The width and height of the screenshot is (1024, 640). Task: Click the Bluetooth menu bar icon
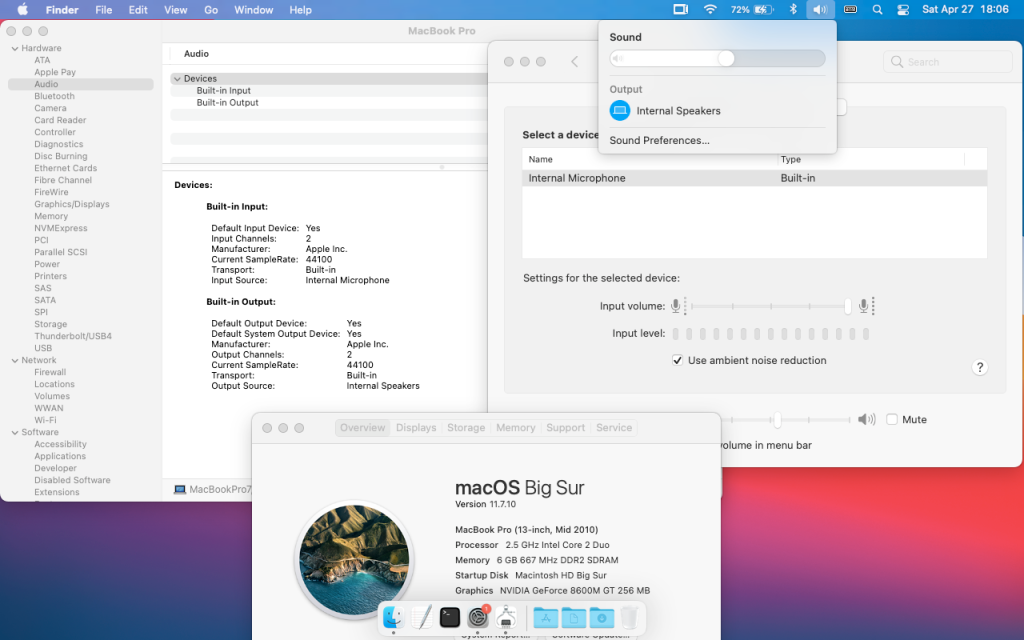(793, 10)
